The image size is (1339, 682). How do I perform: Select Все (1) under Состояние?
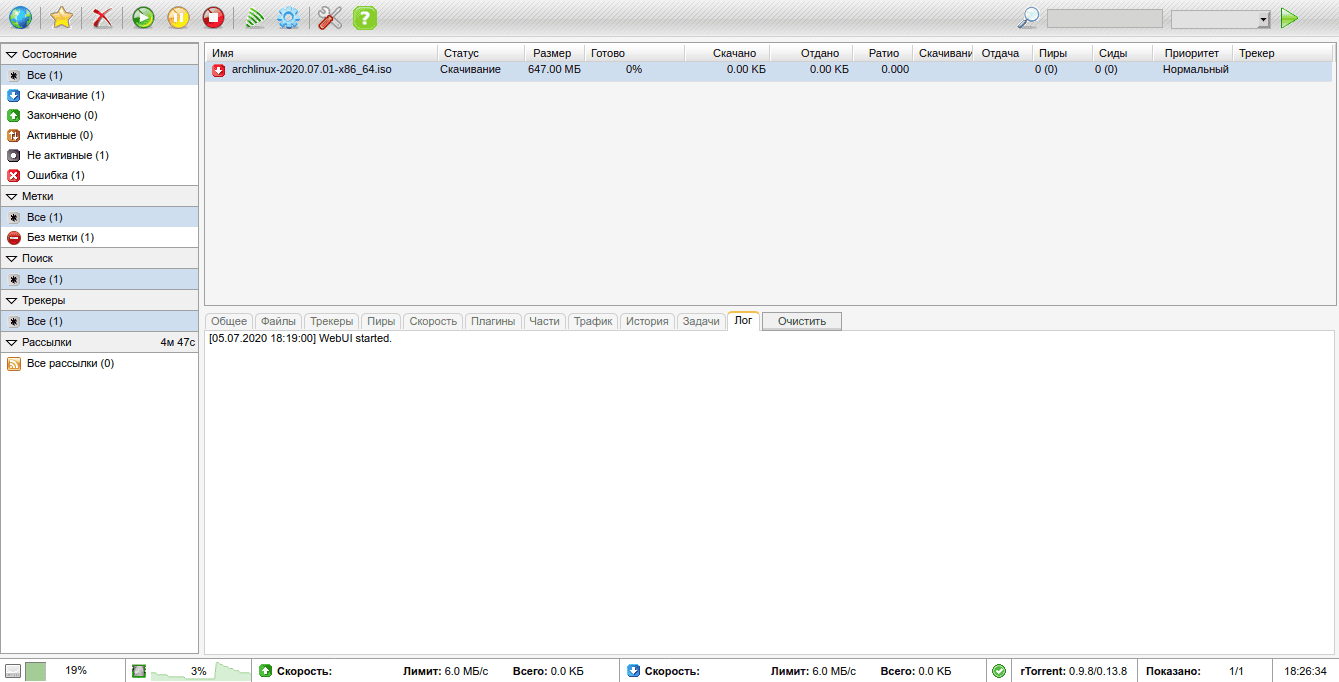point(99,75)
